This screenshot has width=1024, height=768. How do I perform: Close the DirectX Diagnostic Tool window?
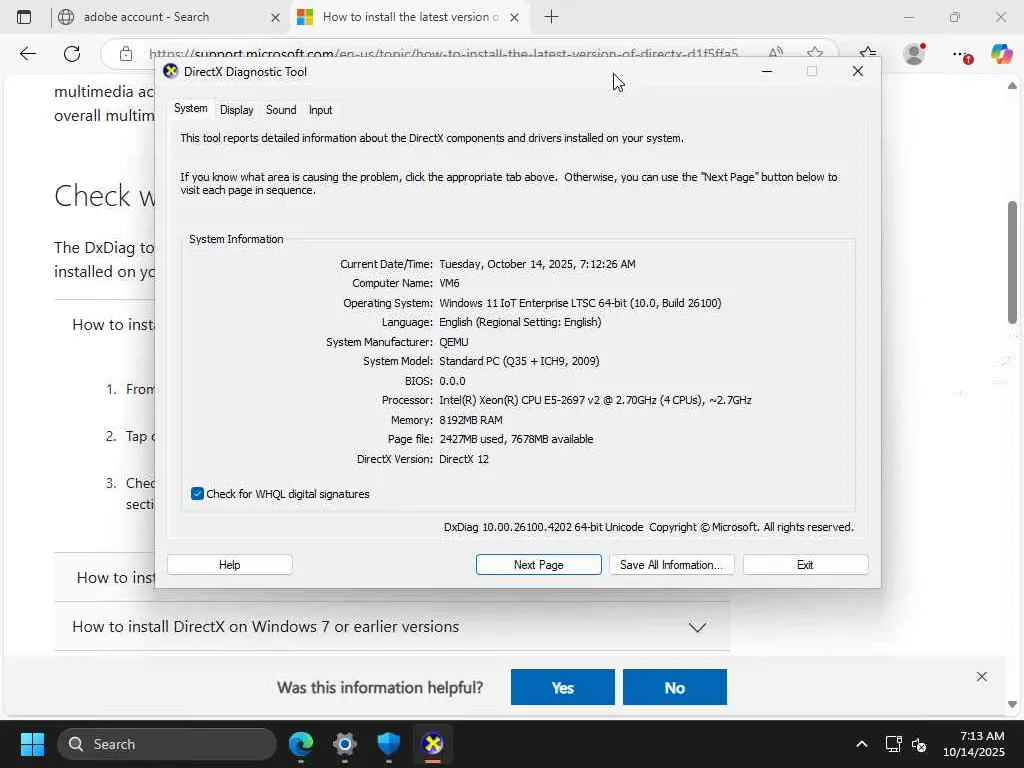(857, 71)
